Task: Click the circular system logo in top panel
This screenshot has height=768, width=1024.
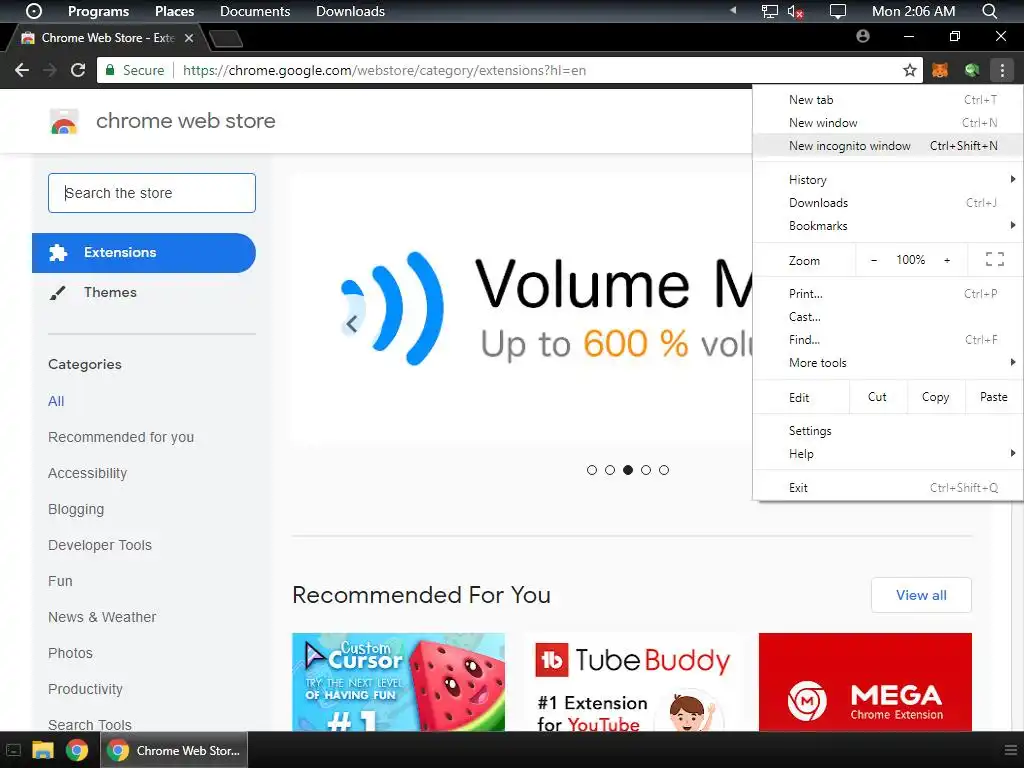Action: click(x=34, y=11)
